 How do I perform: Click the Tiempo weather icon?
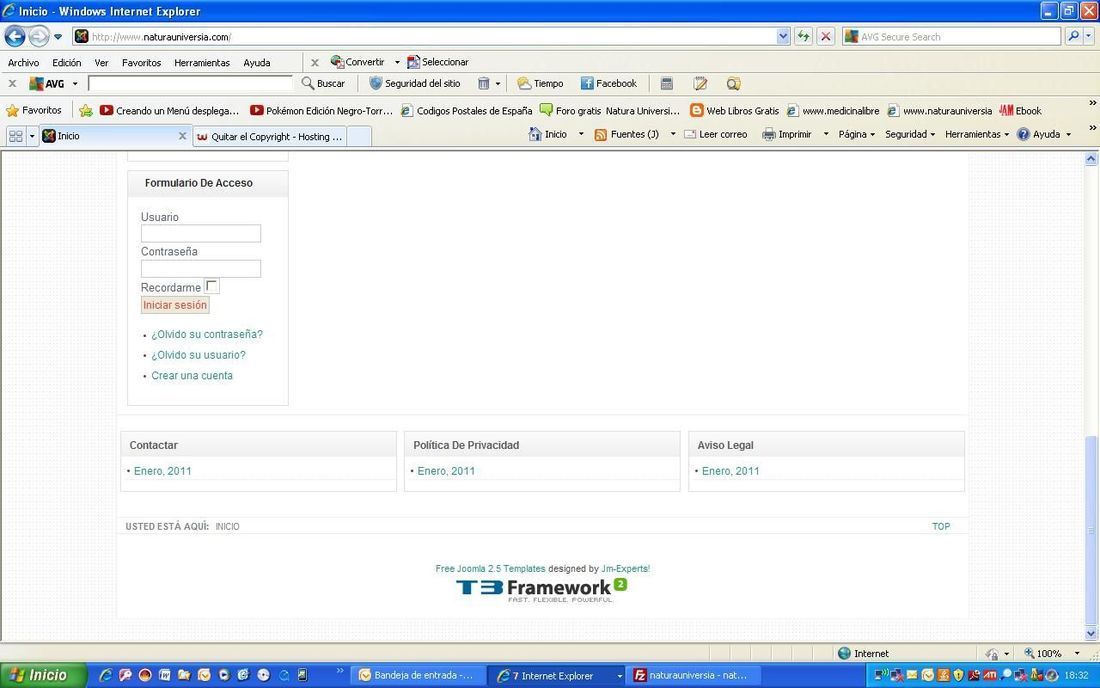(524, 83)
